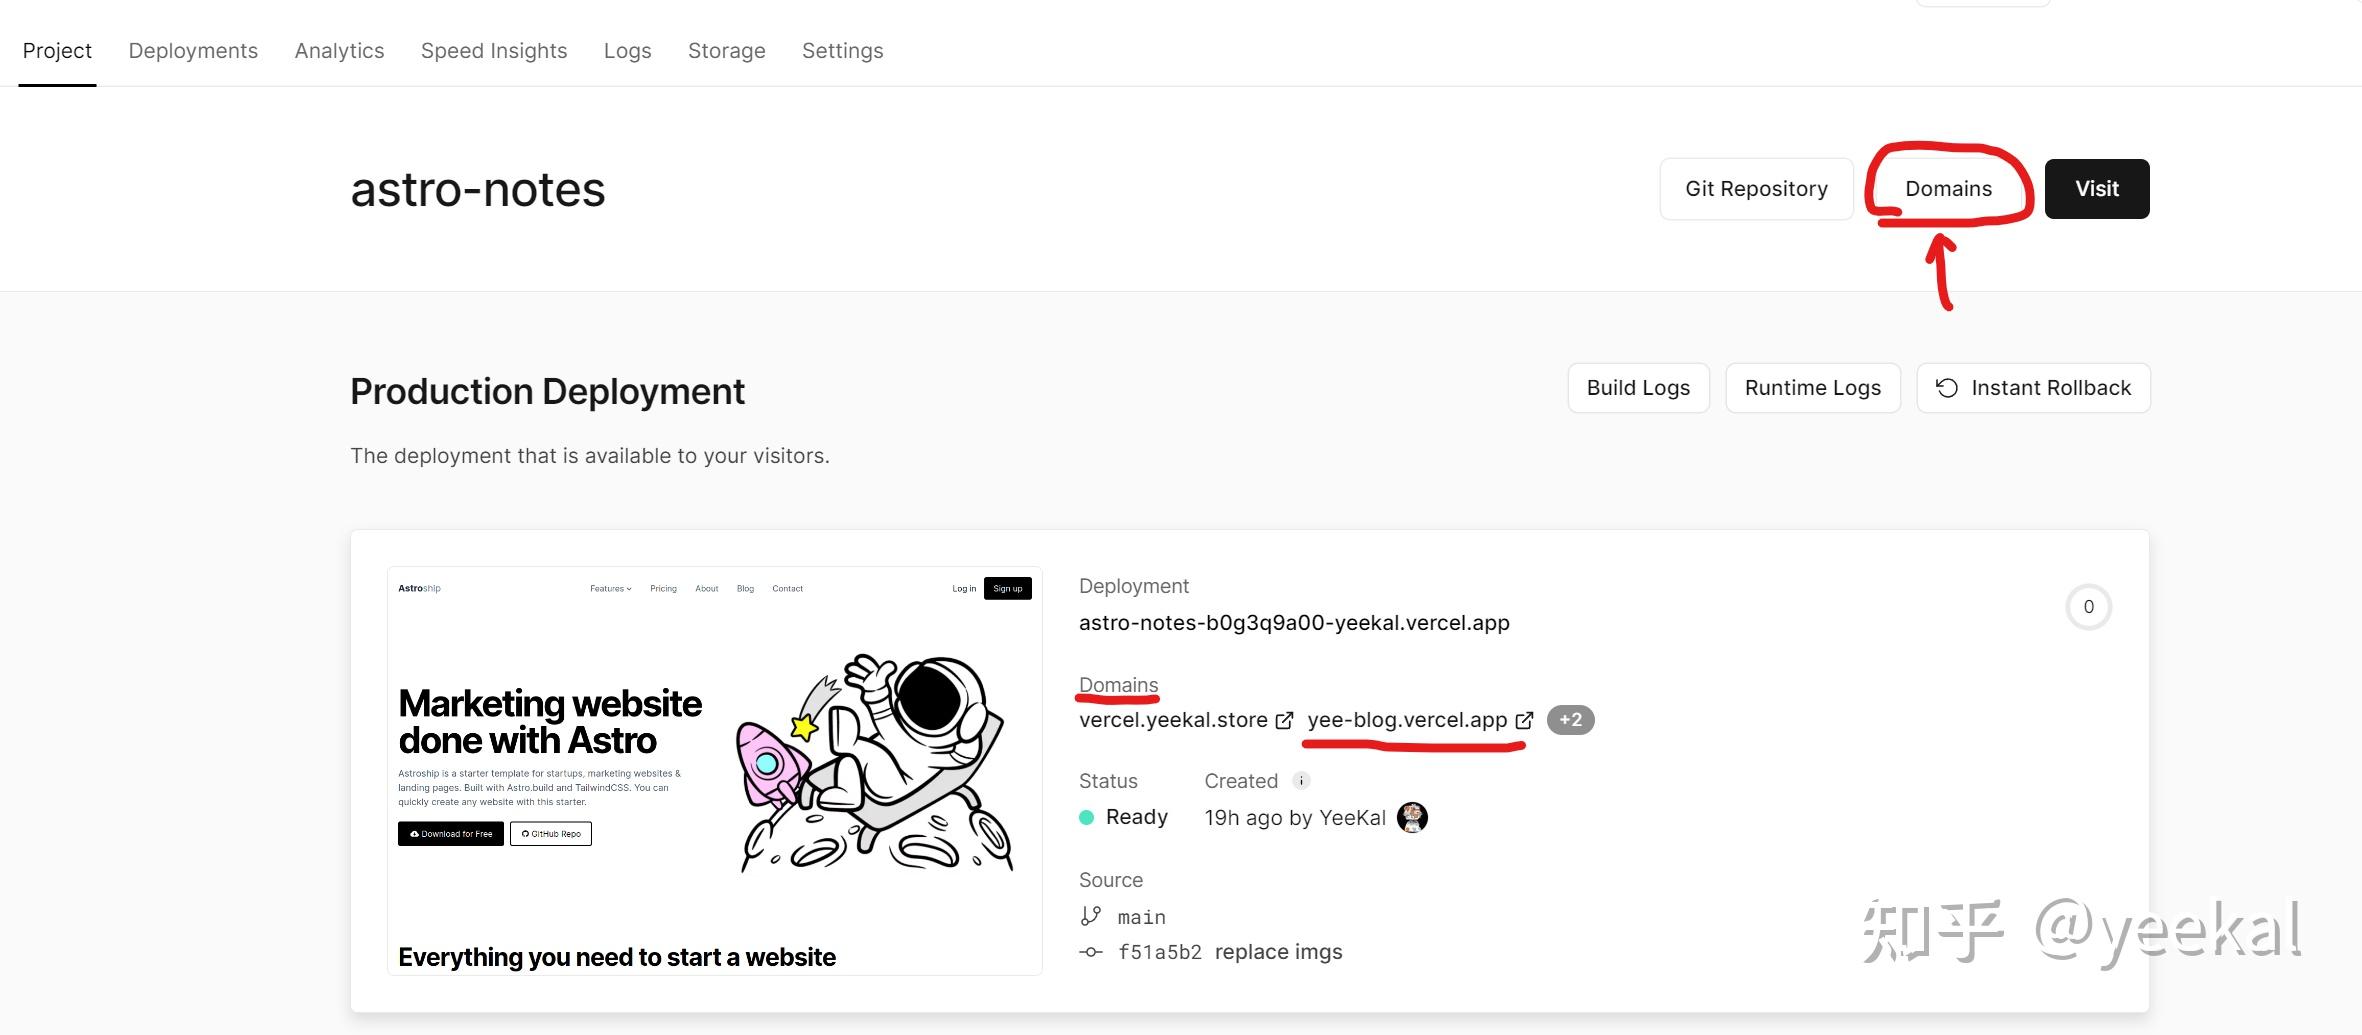The image size is (2362, 1035).
Task: Click the git branch icon beside main
Action: click(x=1091, y=916)
